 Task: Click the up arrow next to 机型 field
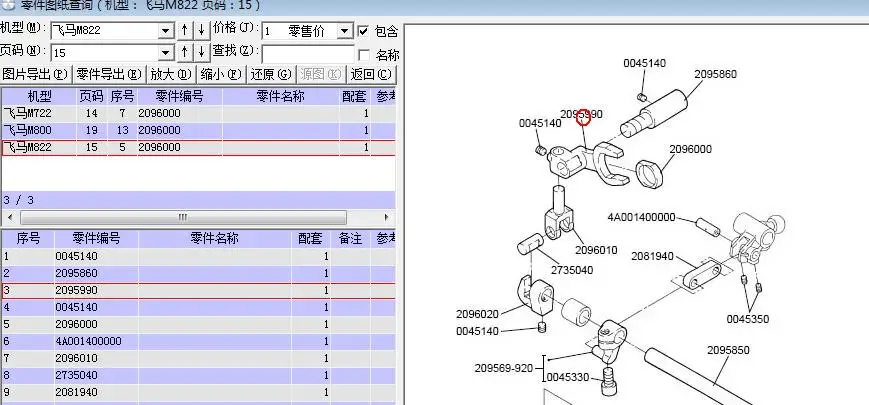point(185,30)
